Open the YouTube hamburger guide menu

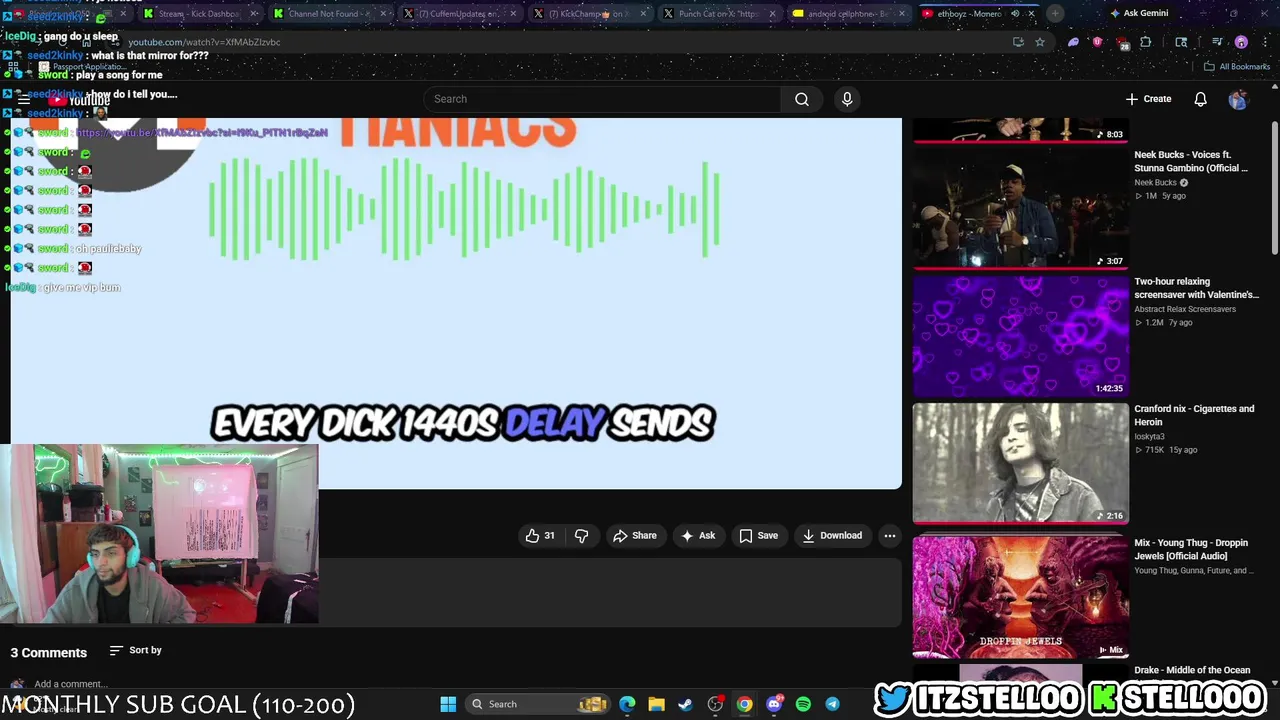click(x=23, y=99)
